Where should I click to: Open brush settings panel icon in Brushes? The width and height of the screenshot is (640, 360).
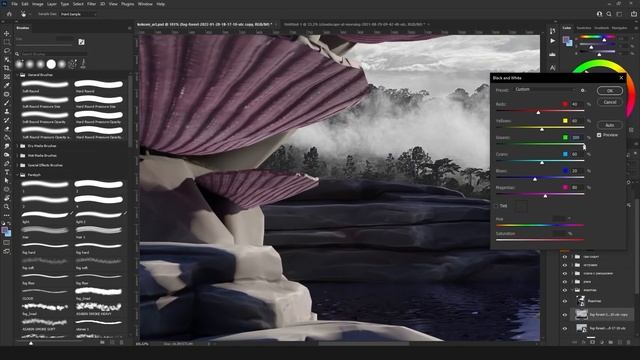tap(81, 42)
